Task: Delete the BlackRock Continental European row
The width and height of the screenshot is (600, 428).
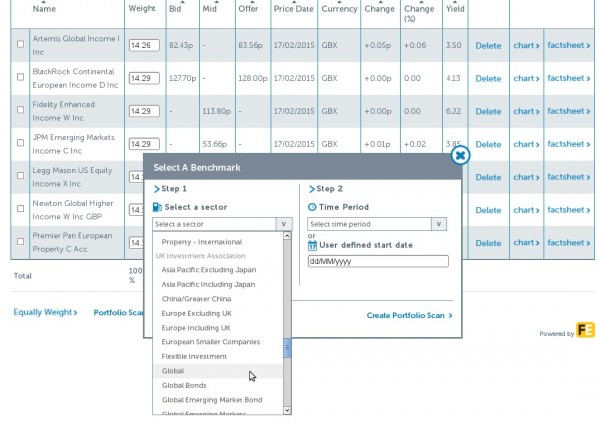Action: (x=488, y=78)
